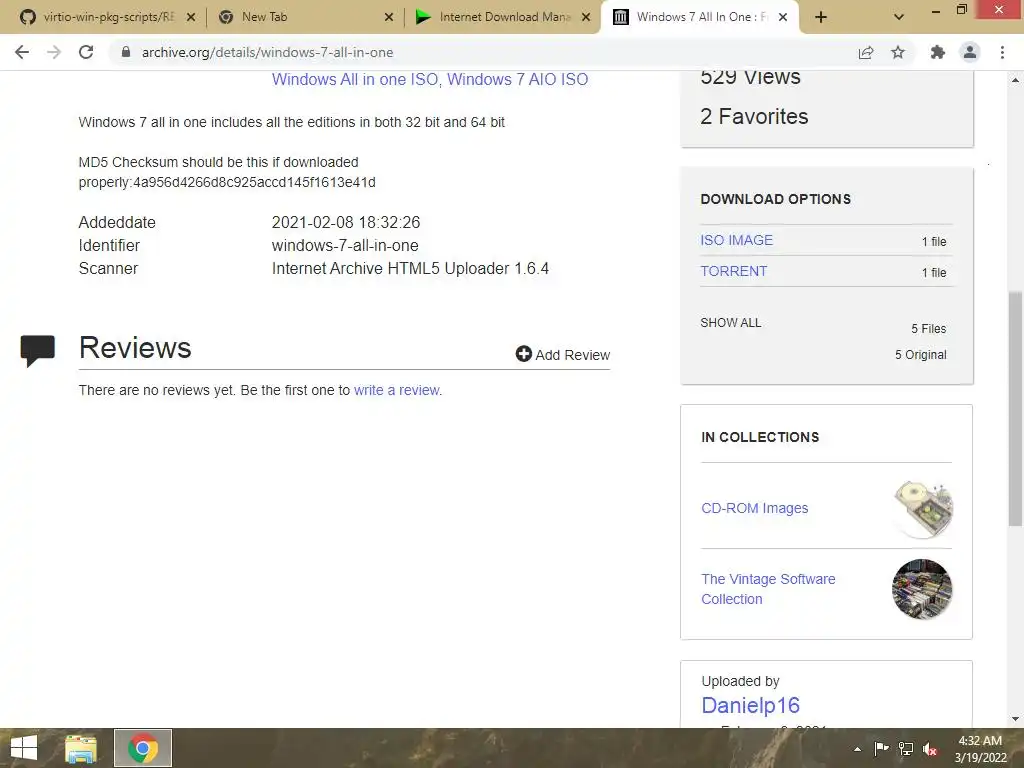Click the Chrome taskbar icon
This screenshot has width=1024, height=768.
coord(143,748)
